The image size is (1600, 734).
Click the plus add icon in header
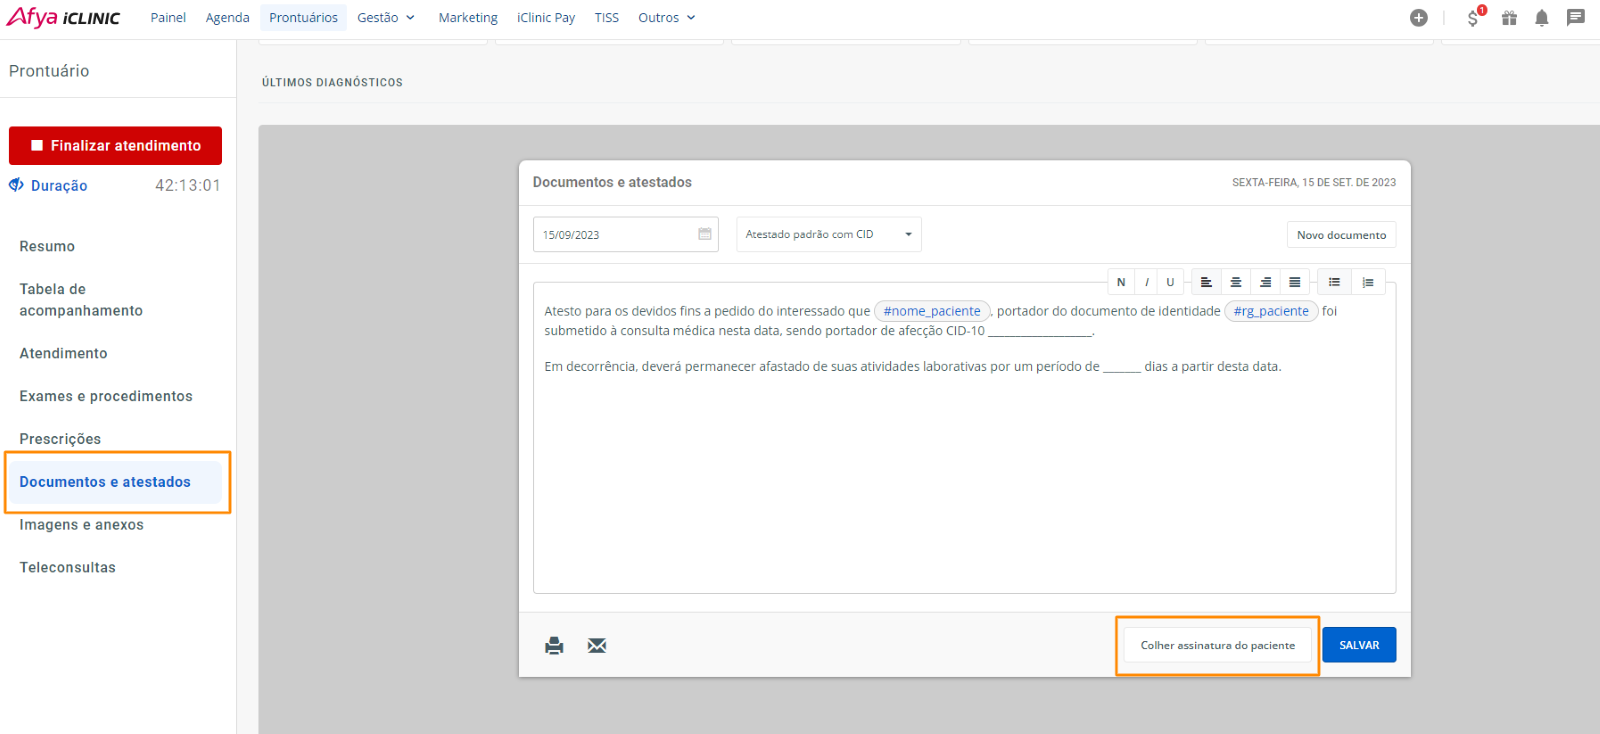pos(1418,18)
